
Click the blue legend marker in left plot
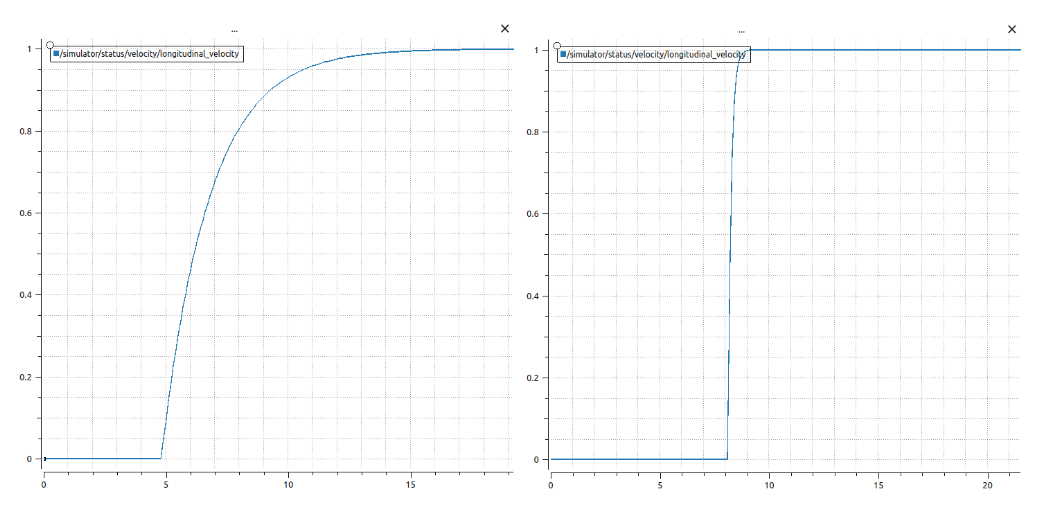(57, 54)
